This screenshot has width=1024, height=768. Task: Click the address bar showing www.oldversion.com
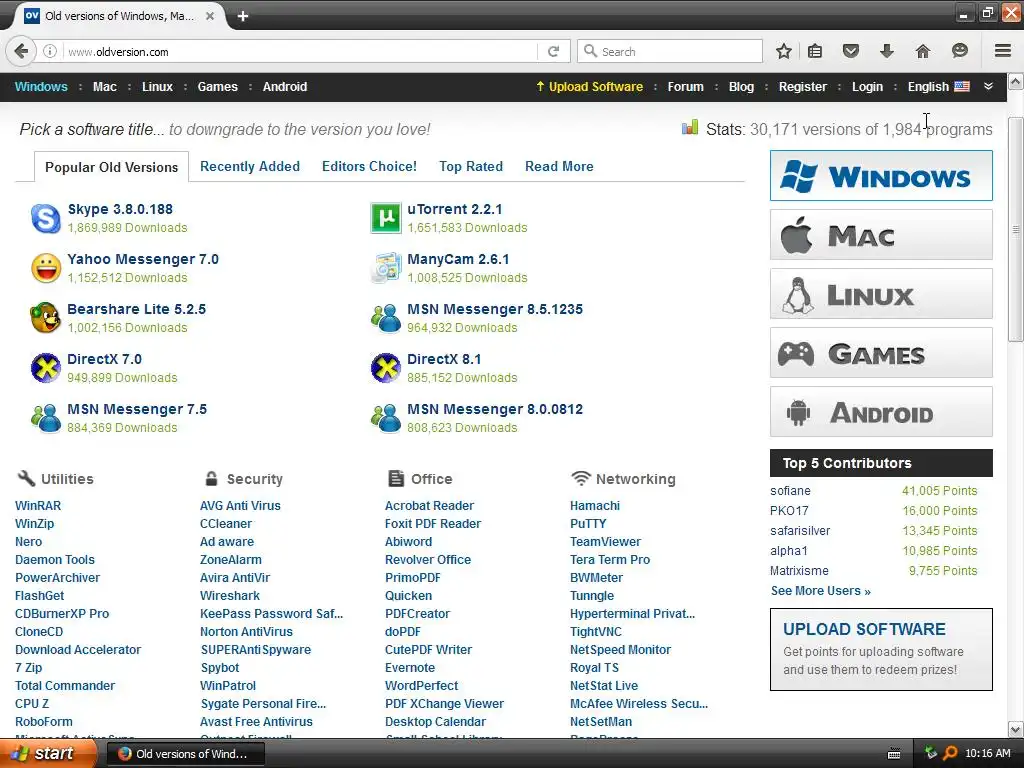300,51
